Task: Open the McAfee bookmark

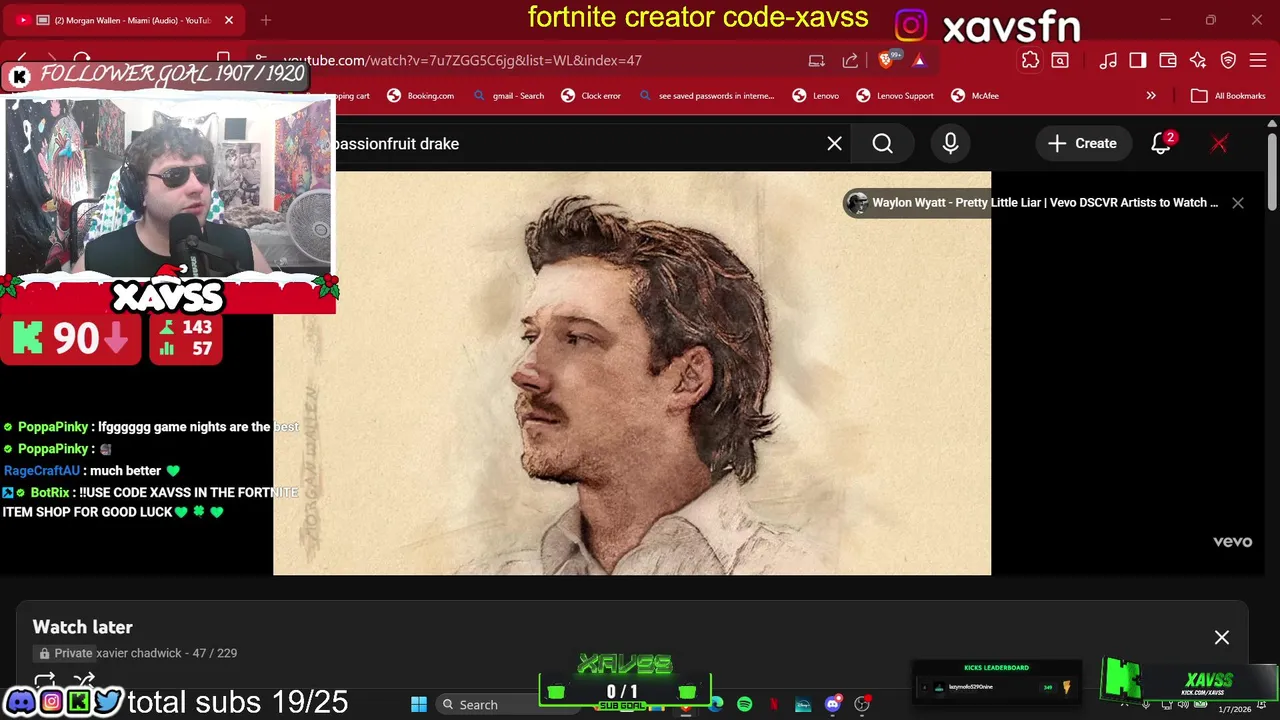Action: click(975, 96)
